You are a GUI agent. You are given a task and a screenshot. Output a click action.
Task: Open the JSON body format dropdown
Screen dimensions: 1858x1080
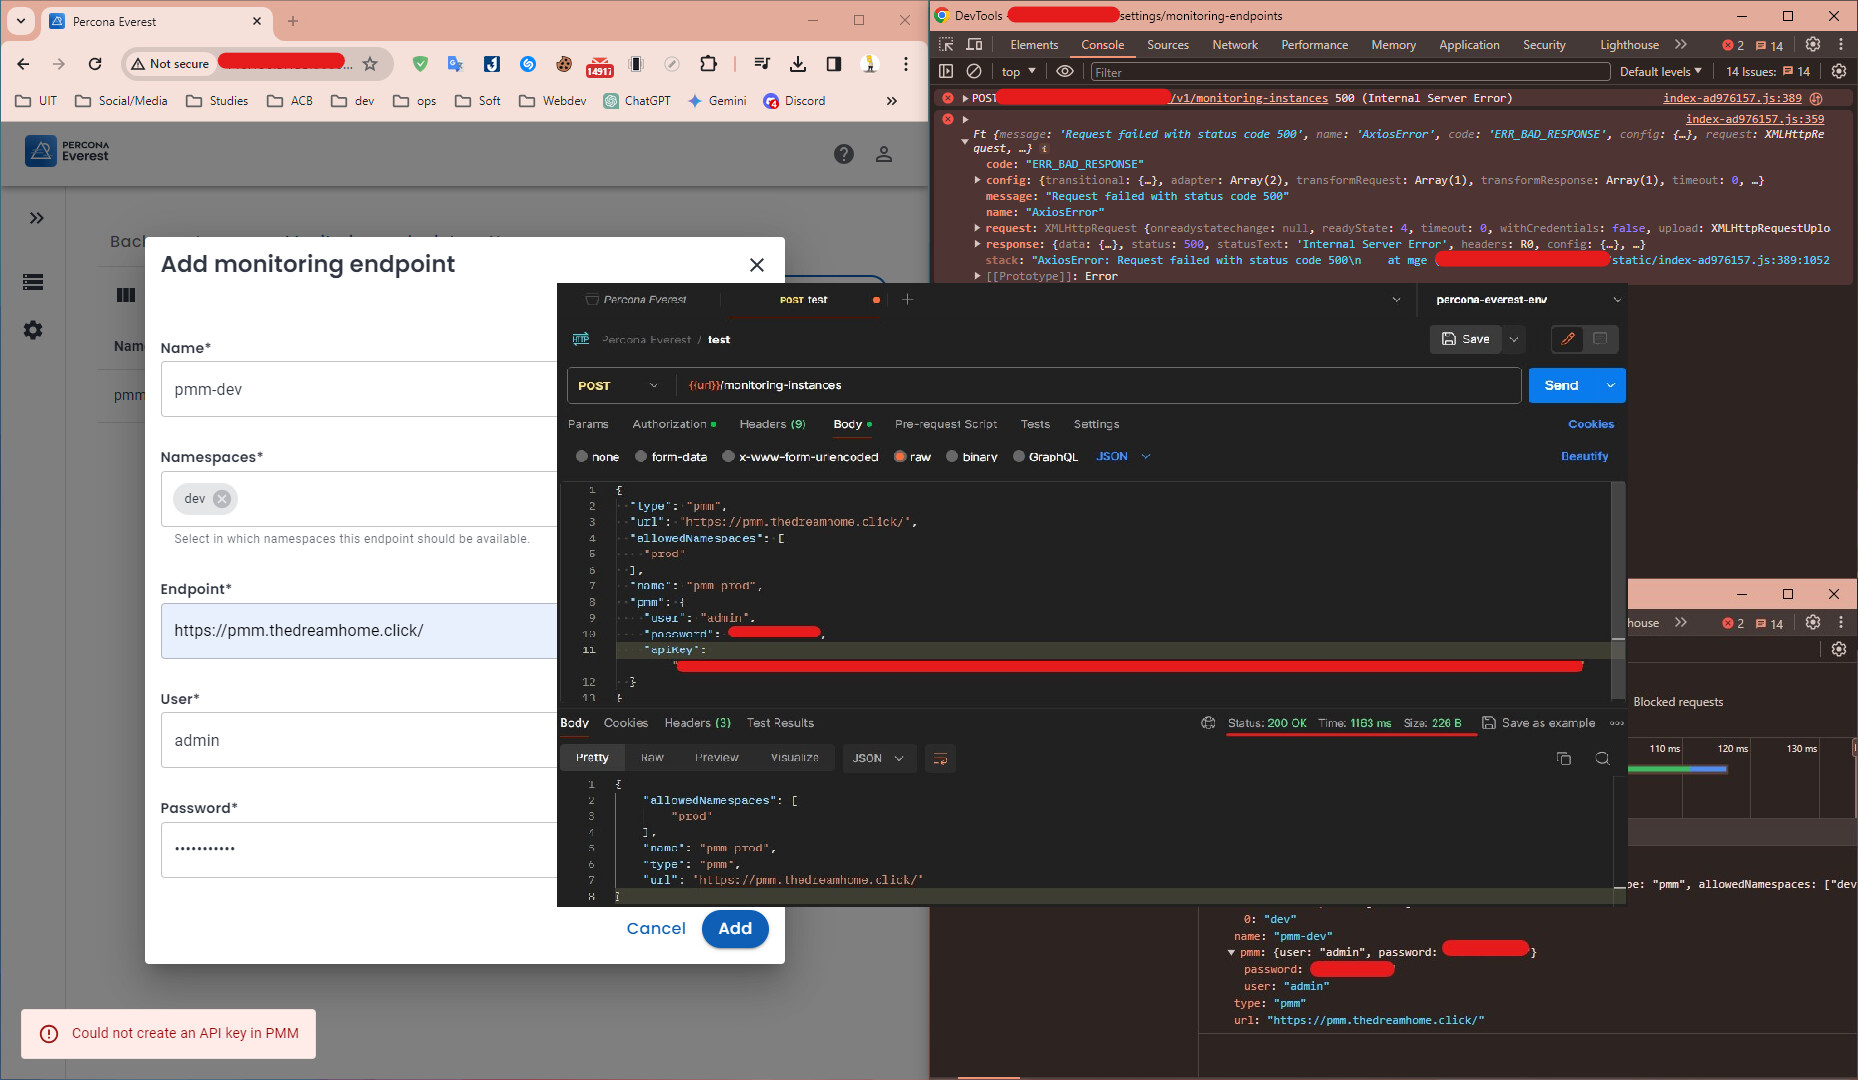pyautogui.click(x=1123, y=457)
